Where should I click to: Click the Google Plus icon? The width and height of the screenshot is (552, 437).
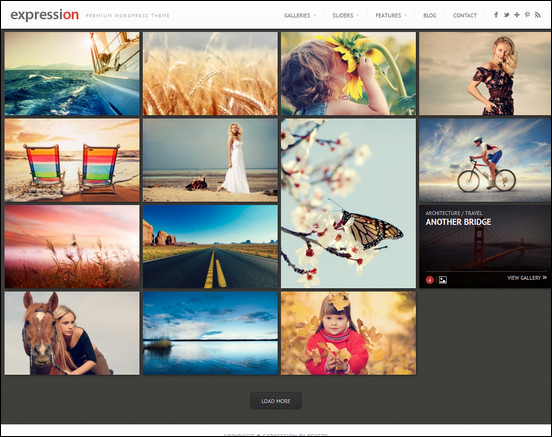(516, 15)
